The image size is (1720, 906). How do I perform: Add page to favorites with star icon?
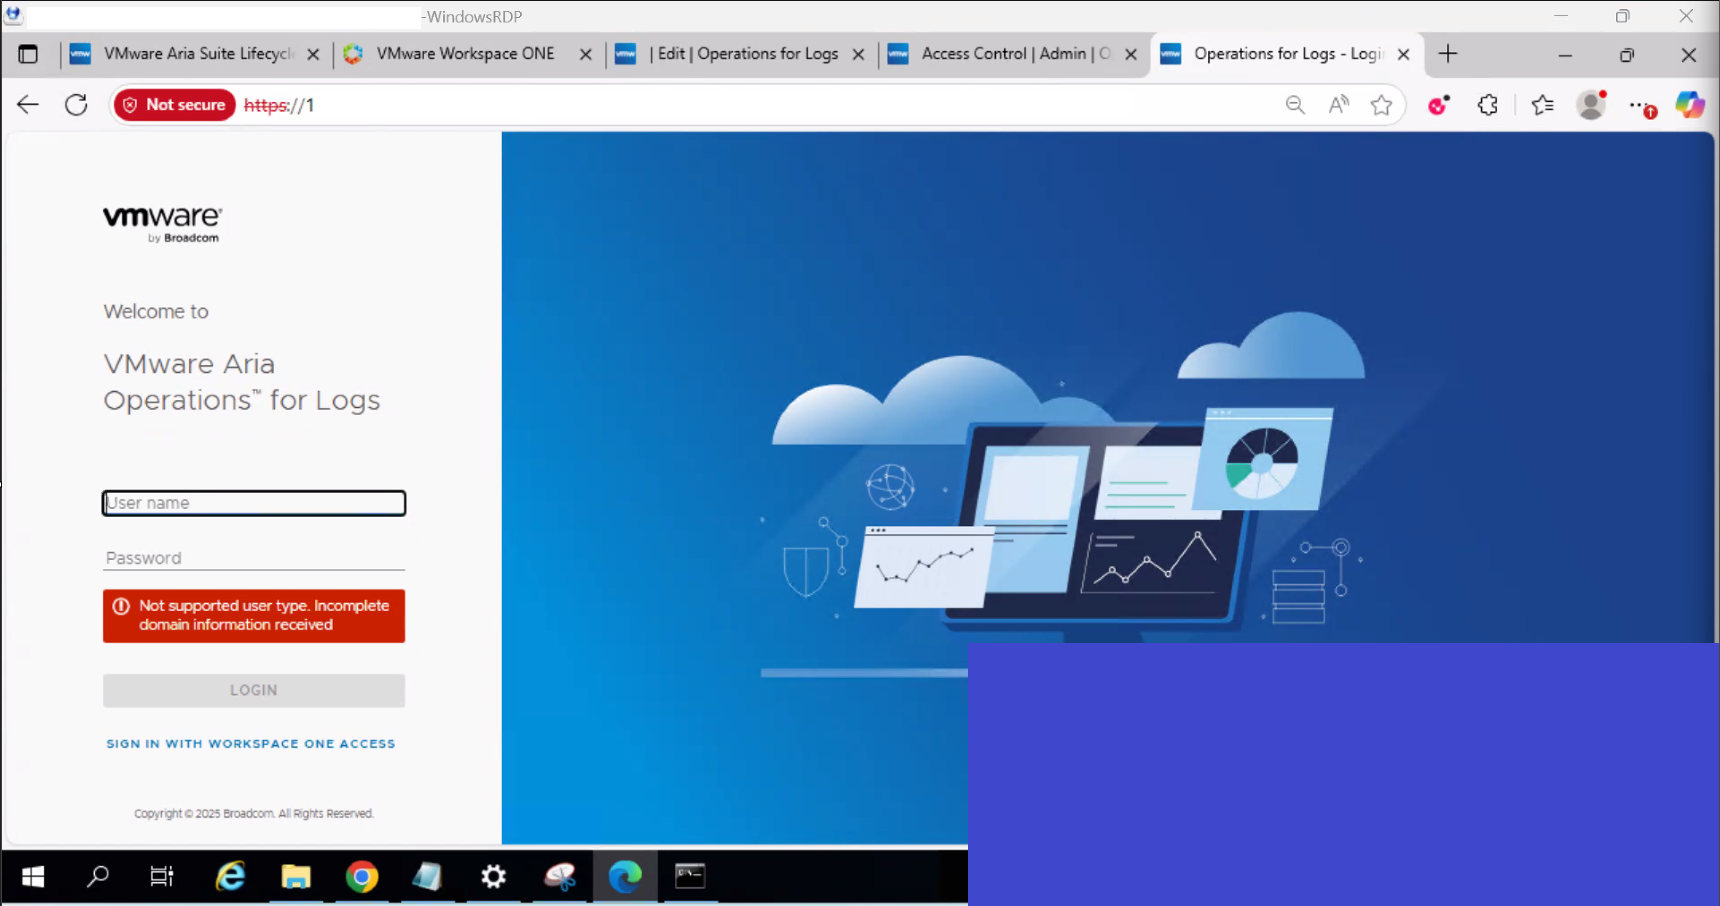click(1381, 105)
